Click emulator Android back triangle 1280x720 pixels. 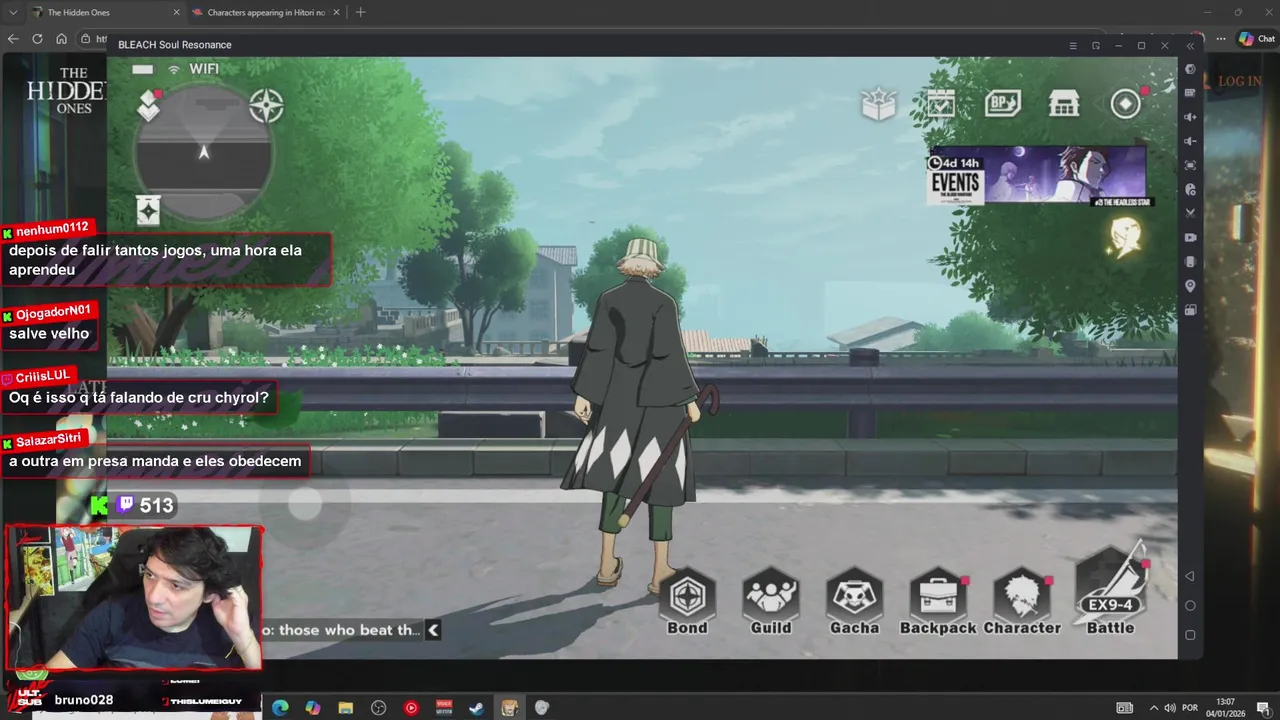pos(1190,576)
